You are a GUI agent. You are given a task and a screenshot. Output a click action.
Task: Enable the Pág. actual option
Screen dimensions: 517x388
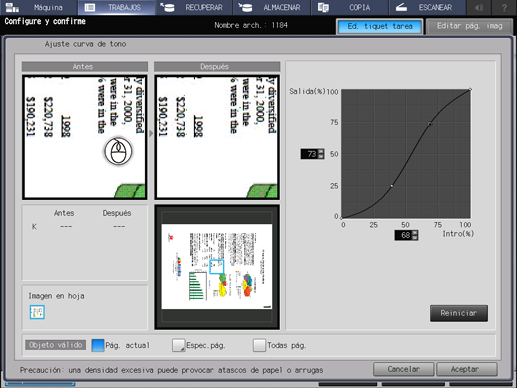point(98,345)
